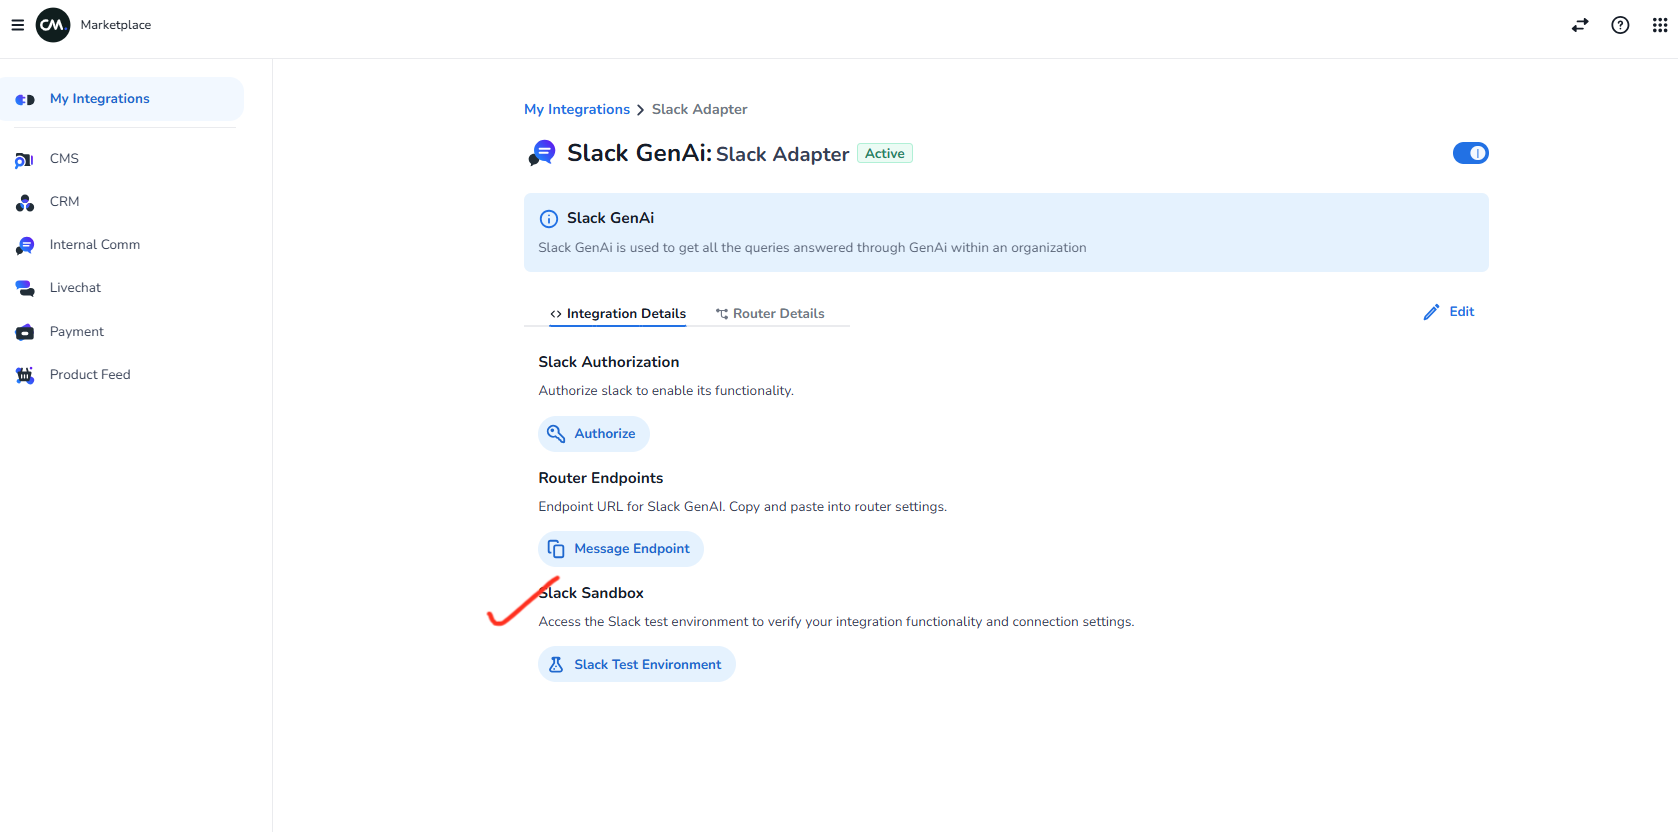1678x832 pixels.
Task: Click the switch account arrows icon
Action: pyautogui.click(x=1580, y=25)
